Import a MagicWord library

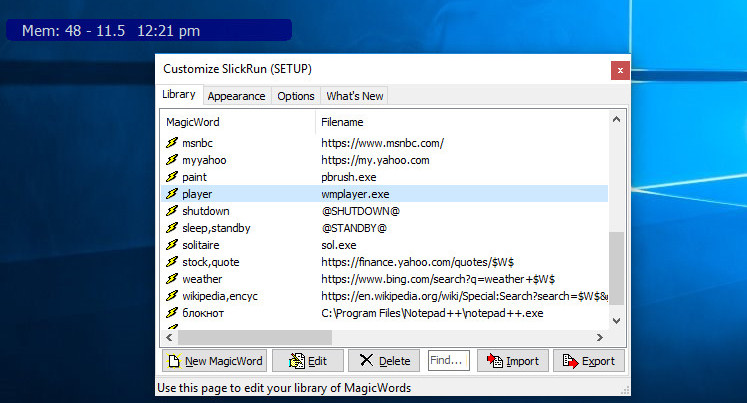click(x=512, y=361)
